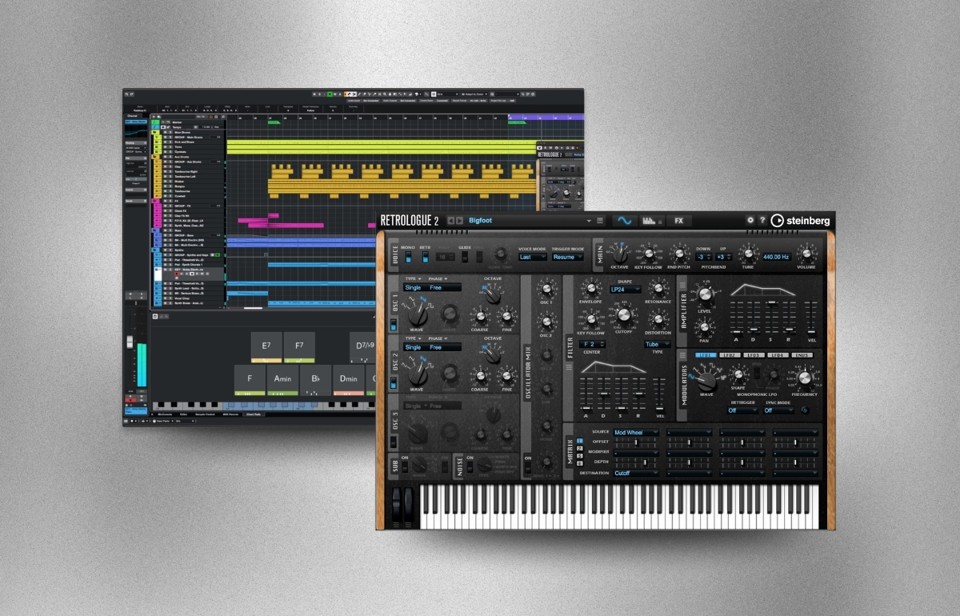960x616 pixels.
Task: Open matrix SOURCE dropdown showing Mod Wheel
Action: click(636, 432)
